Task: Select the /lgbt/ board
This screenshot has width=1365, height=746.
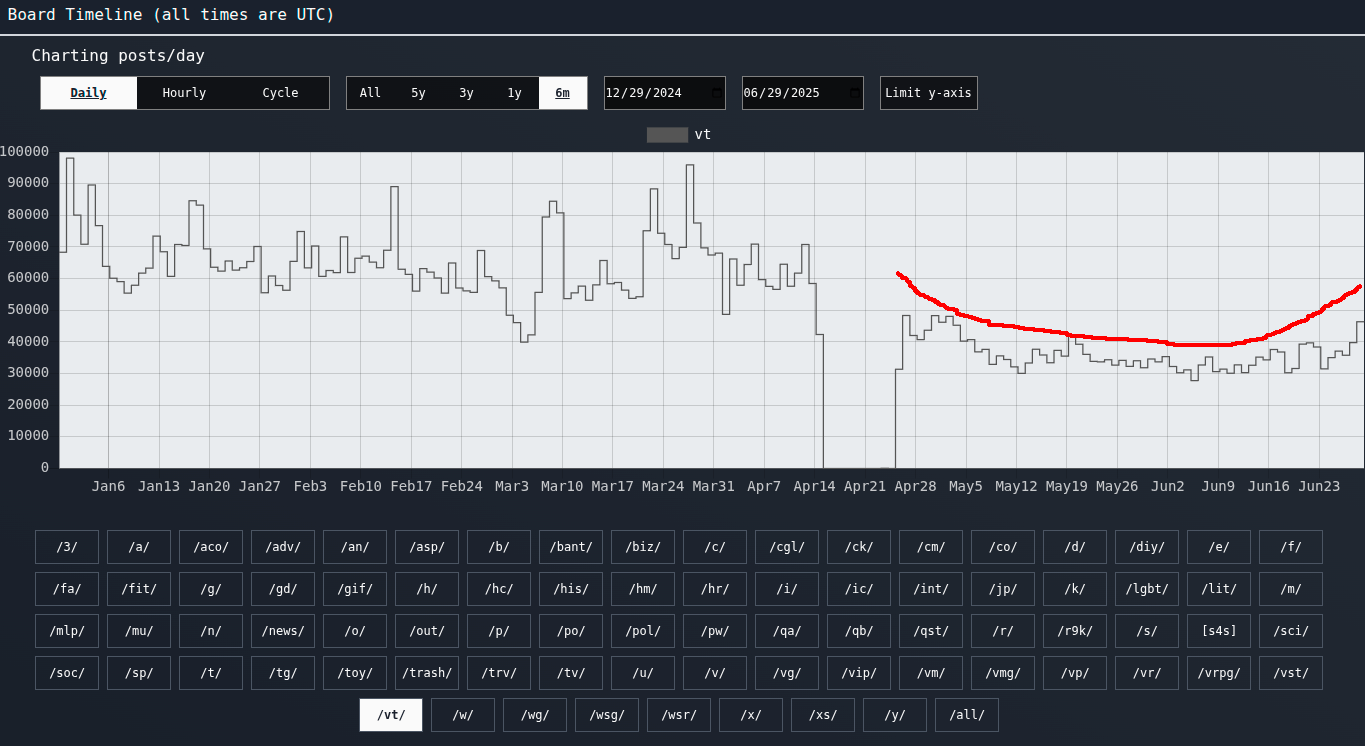Action: click(1147, 589)
